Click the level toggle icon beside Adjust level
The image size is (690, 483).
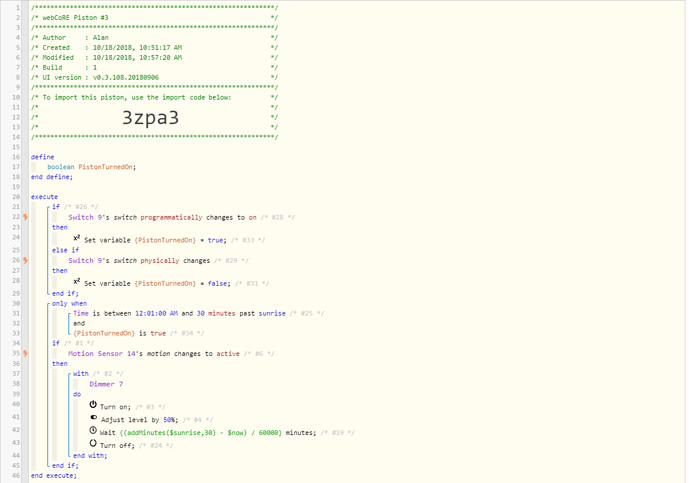pos(94,417)
